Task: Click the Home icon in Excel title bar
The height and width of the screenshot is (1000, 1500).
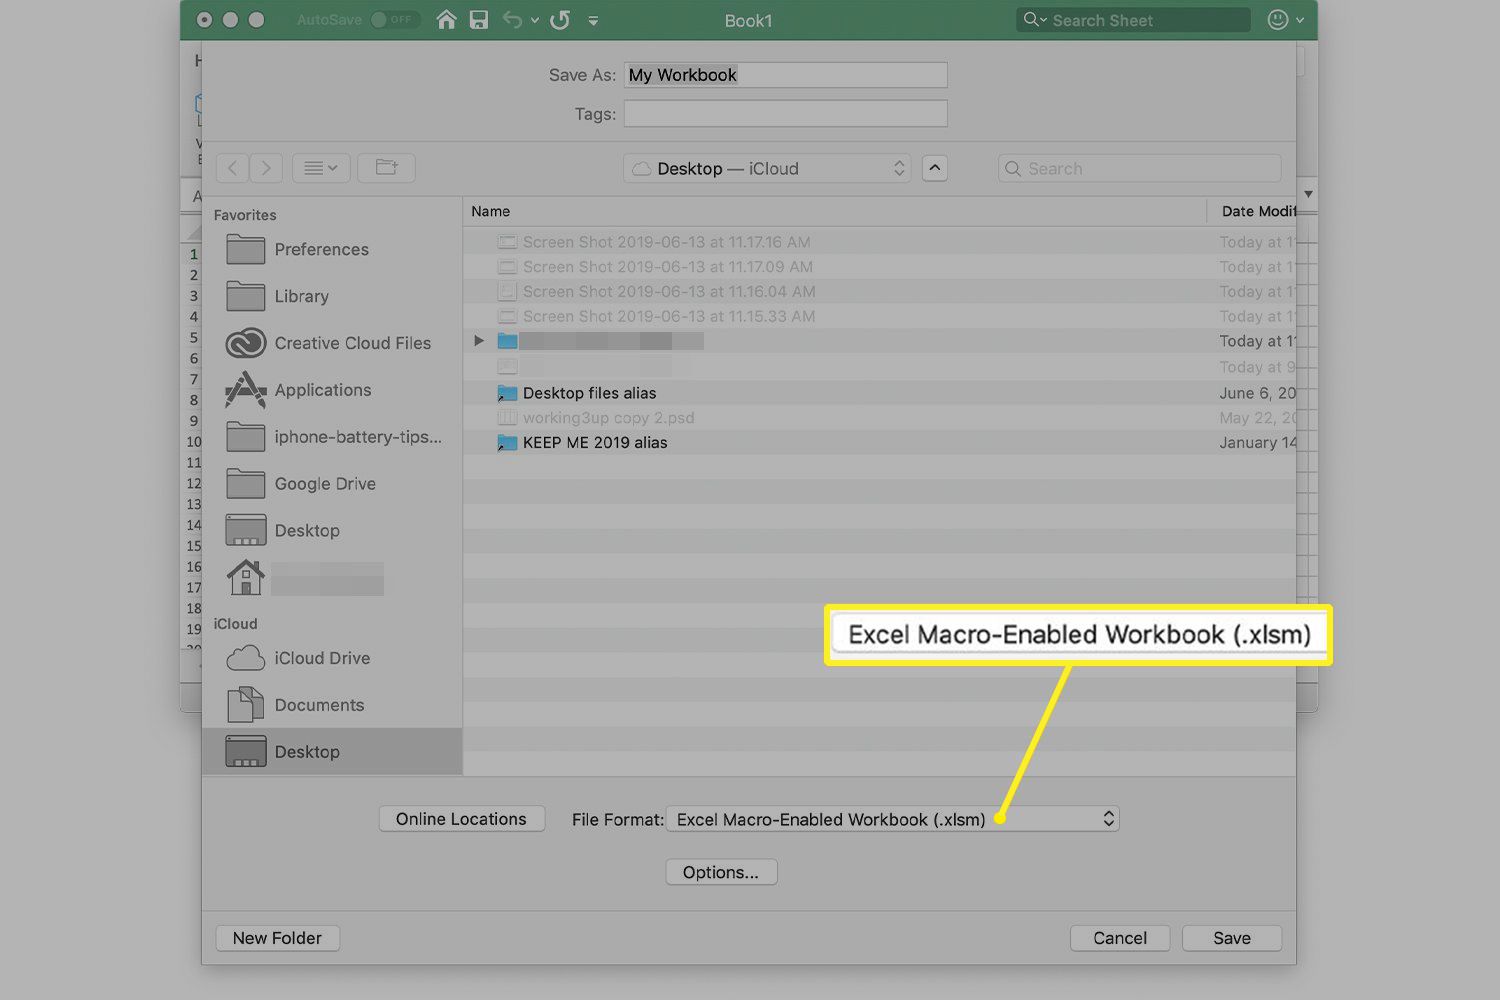Action: [447, 20]
